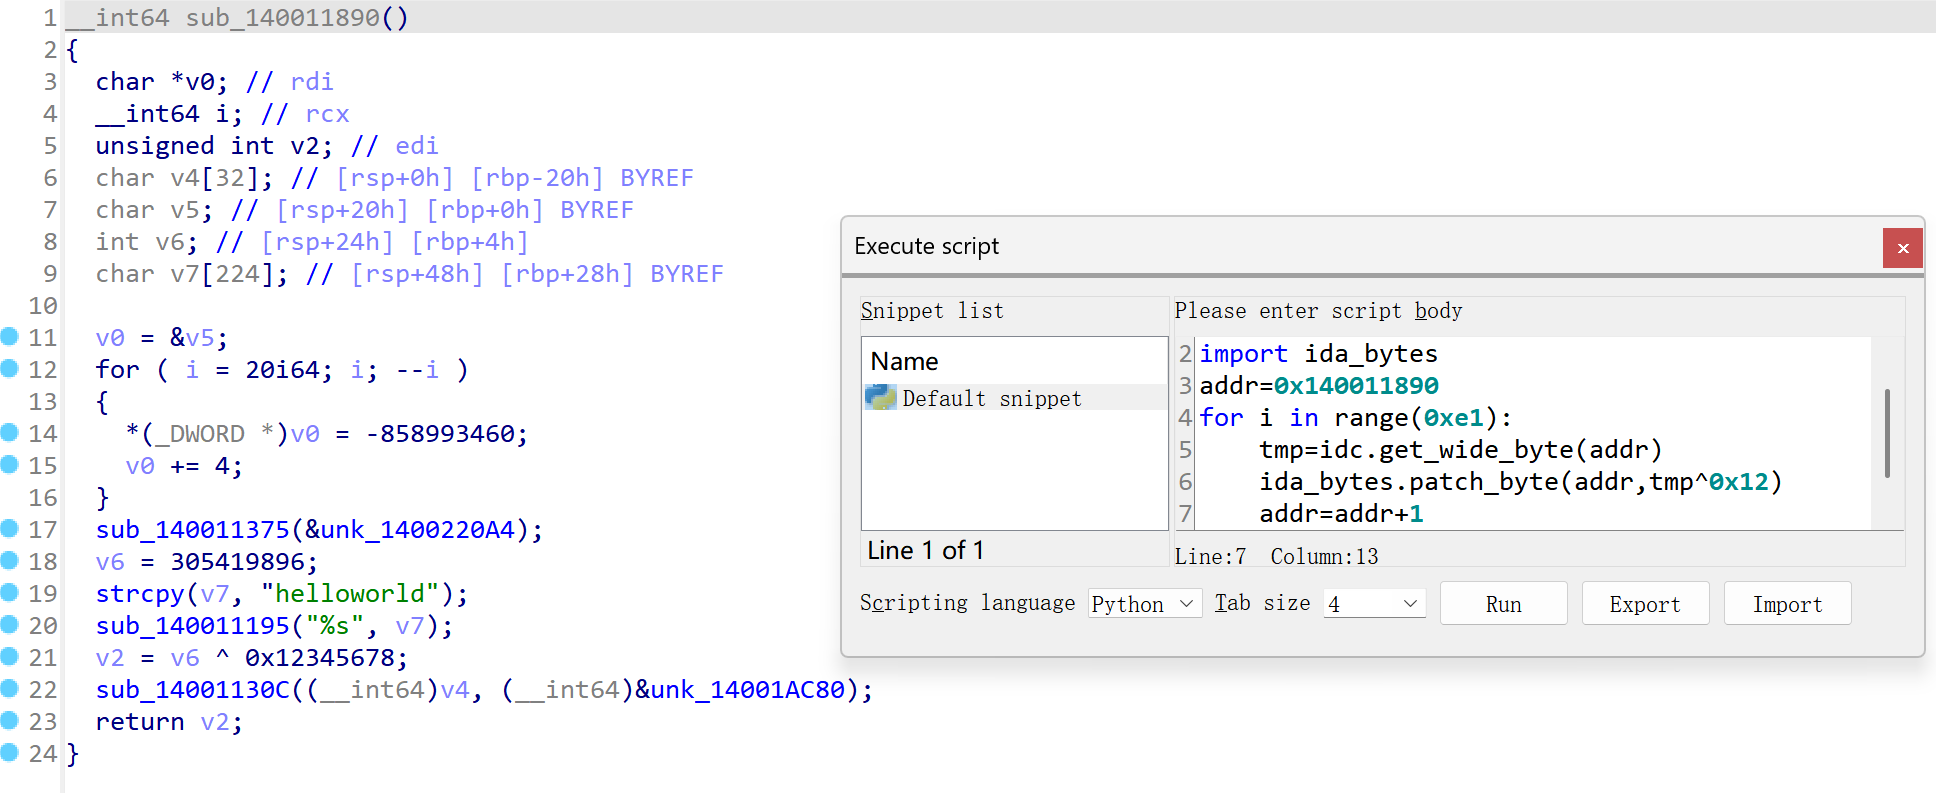Click the Export button
The height and width of the screenshot is (793, 1936).
[1644, 604]
